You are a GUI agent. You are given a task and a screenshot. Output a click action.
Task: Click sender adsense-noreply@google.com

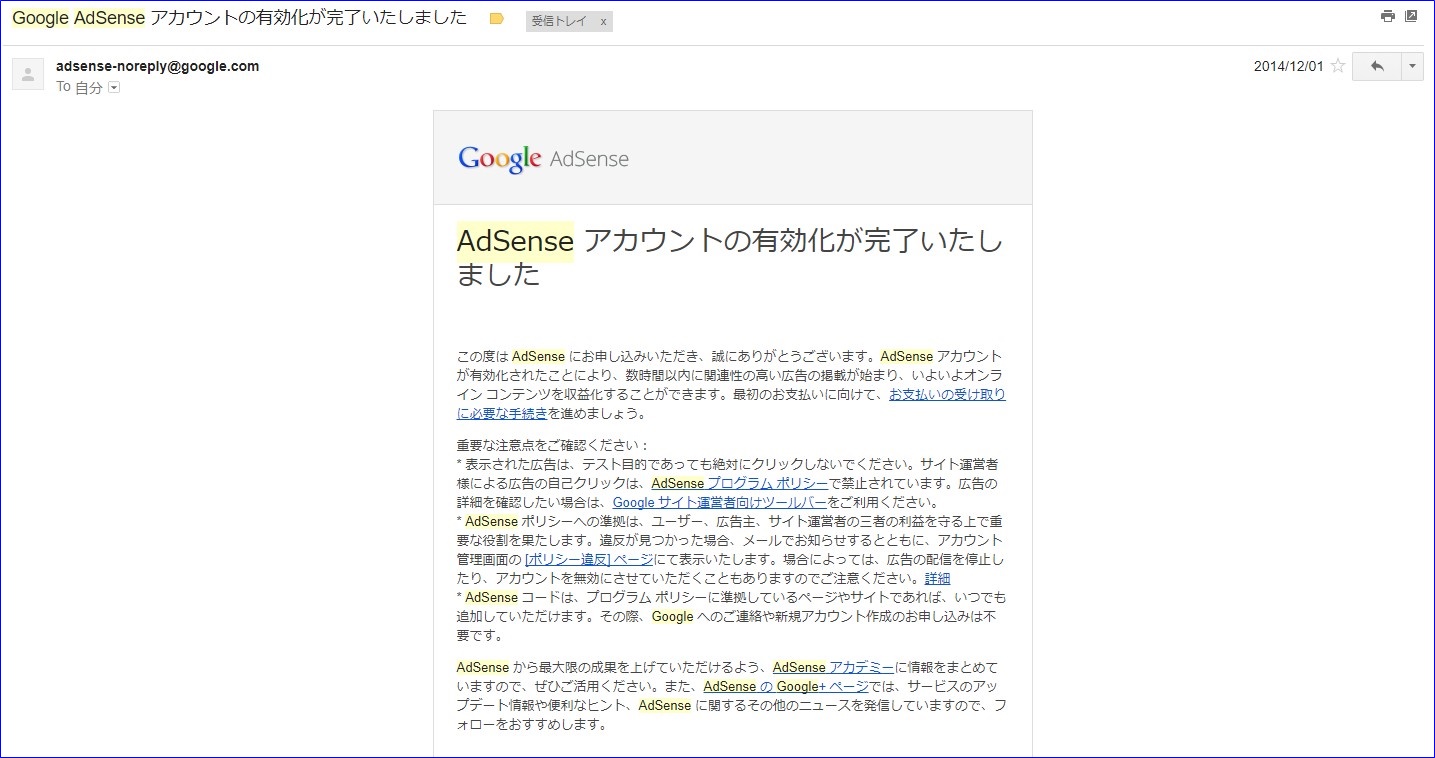[158, 67]
